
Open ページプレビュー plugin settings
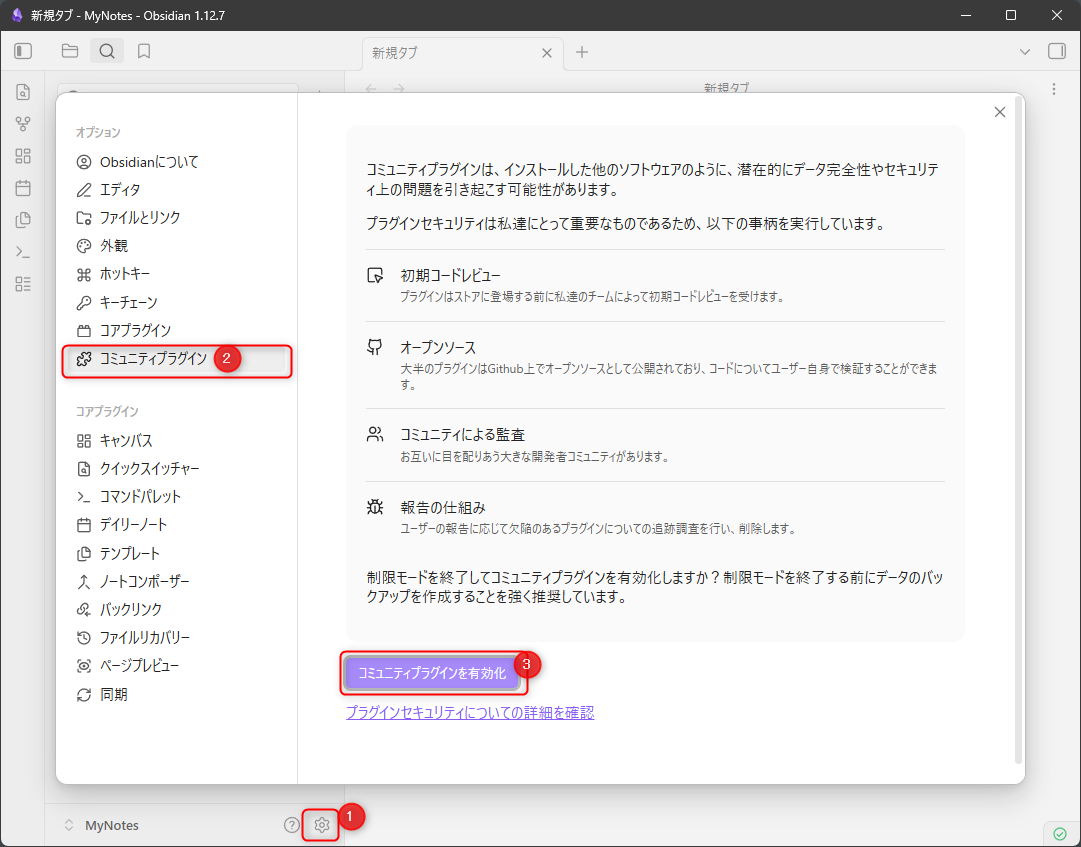tap(178, 666)
